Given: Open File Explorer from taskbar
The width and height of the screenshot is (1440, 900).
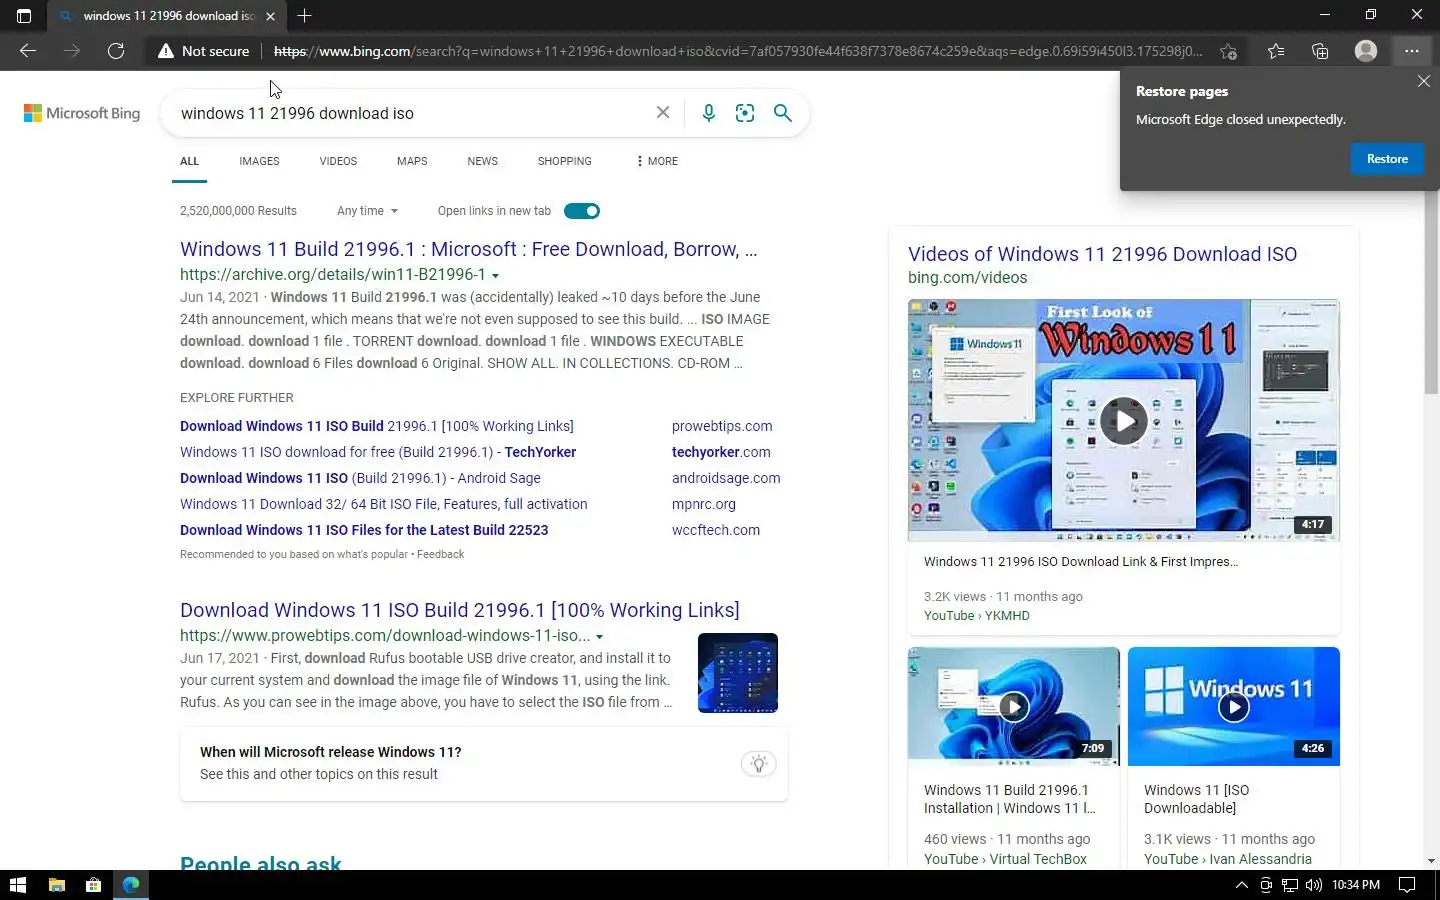Looking at the screenshot, I should click(x=57, y=885).
